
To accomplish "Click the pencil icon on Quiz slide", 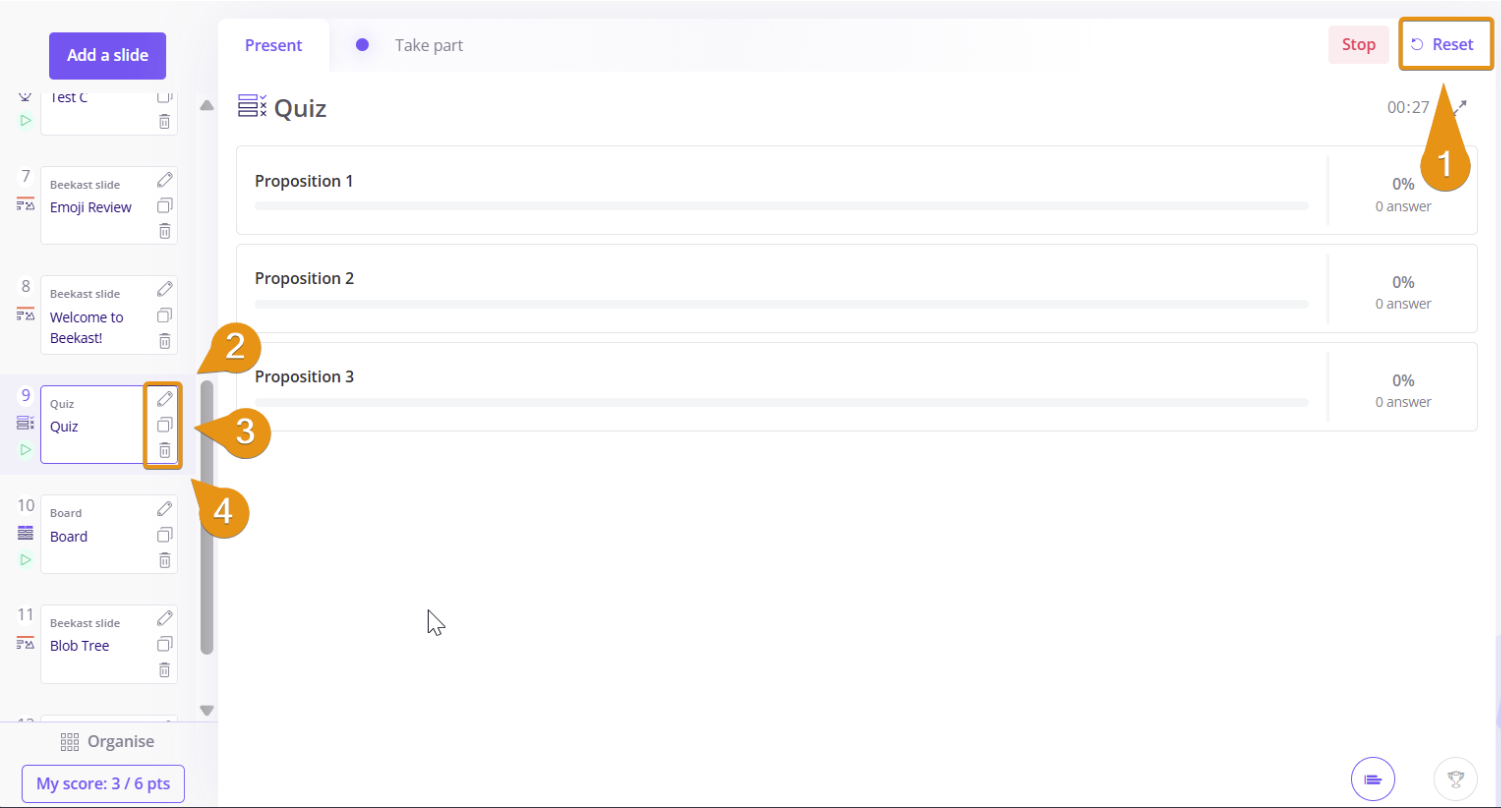I will (x=165, y=398).
